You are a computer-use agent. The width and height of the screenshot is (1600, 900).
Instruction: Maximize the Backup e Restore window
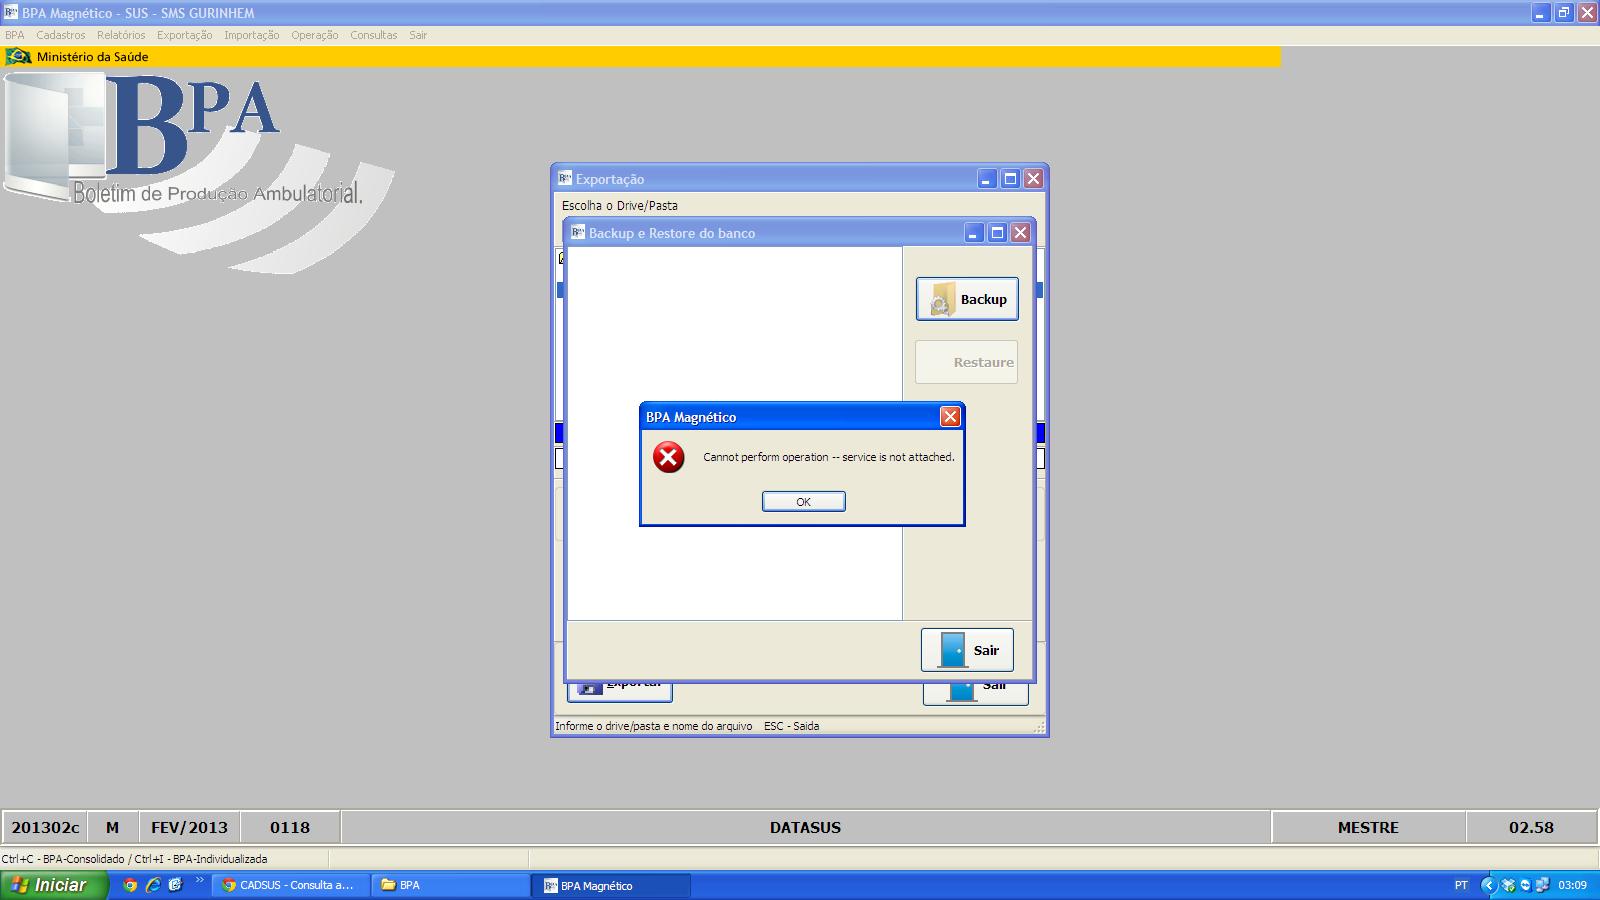click(x=997, y=233)
